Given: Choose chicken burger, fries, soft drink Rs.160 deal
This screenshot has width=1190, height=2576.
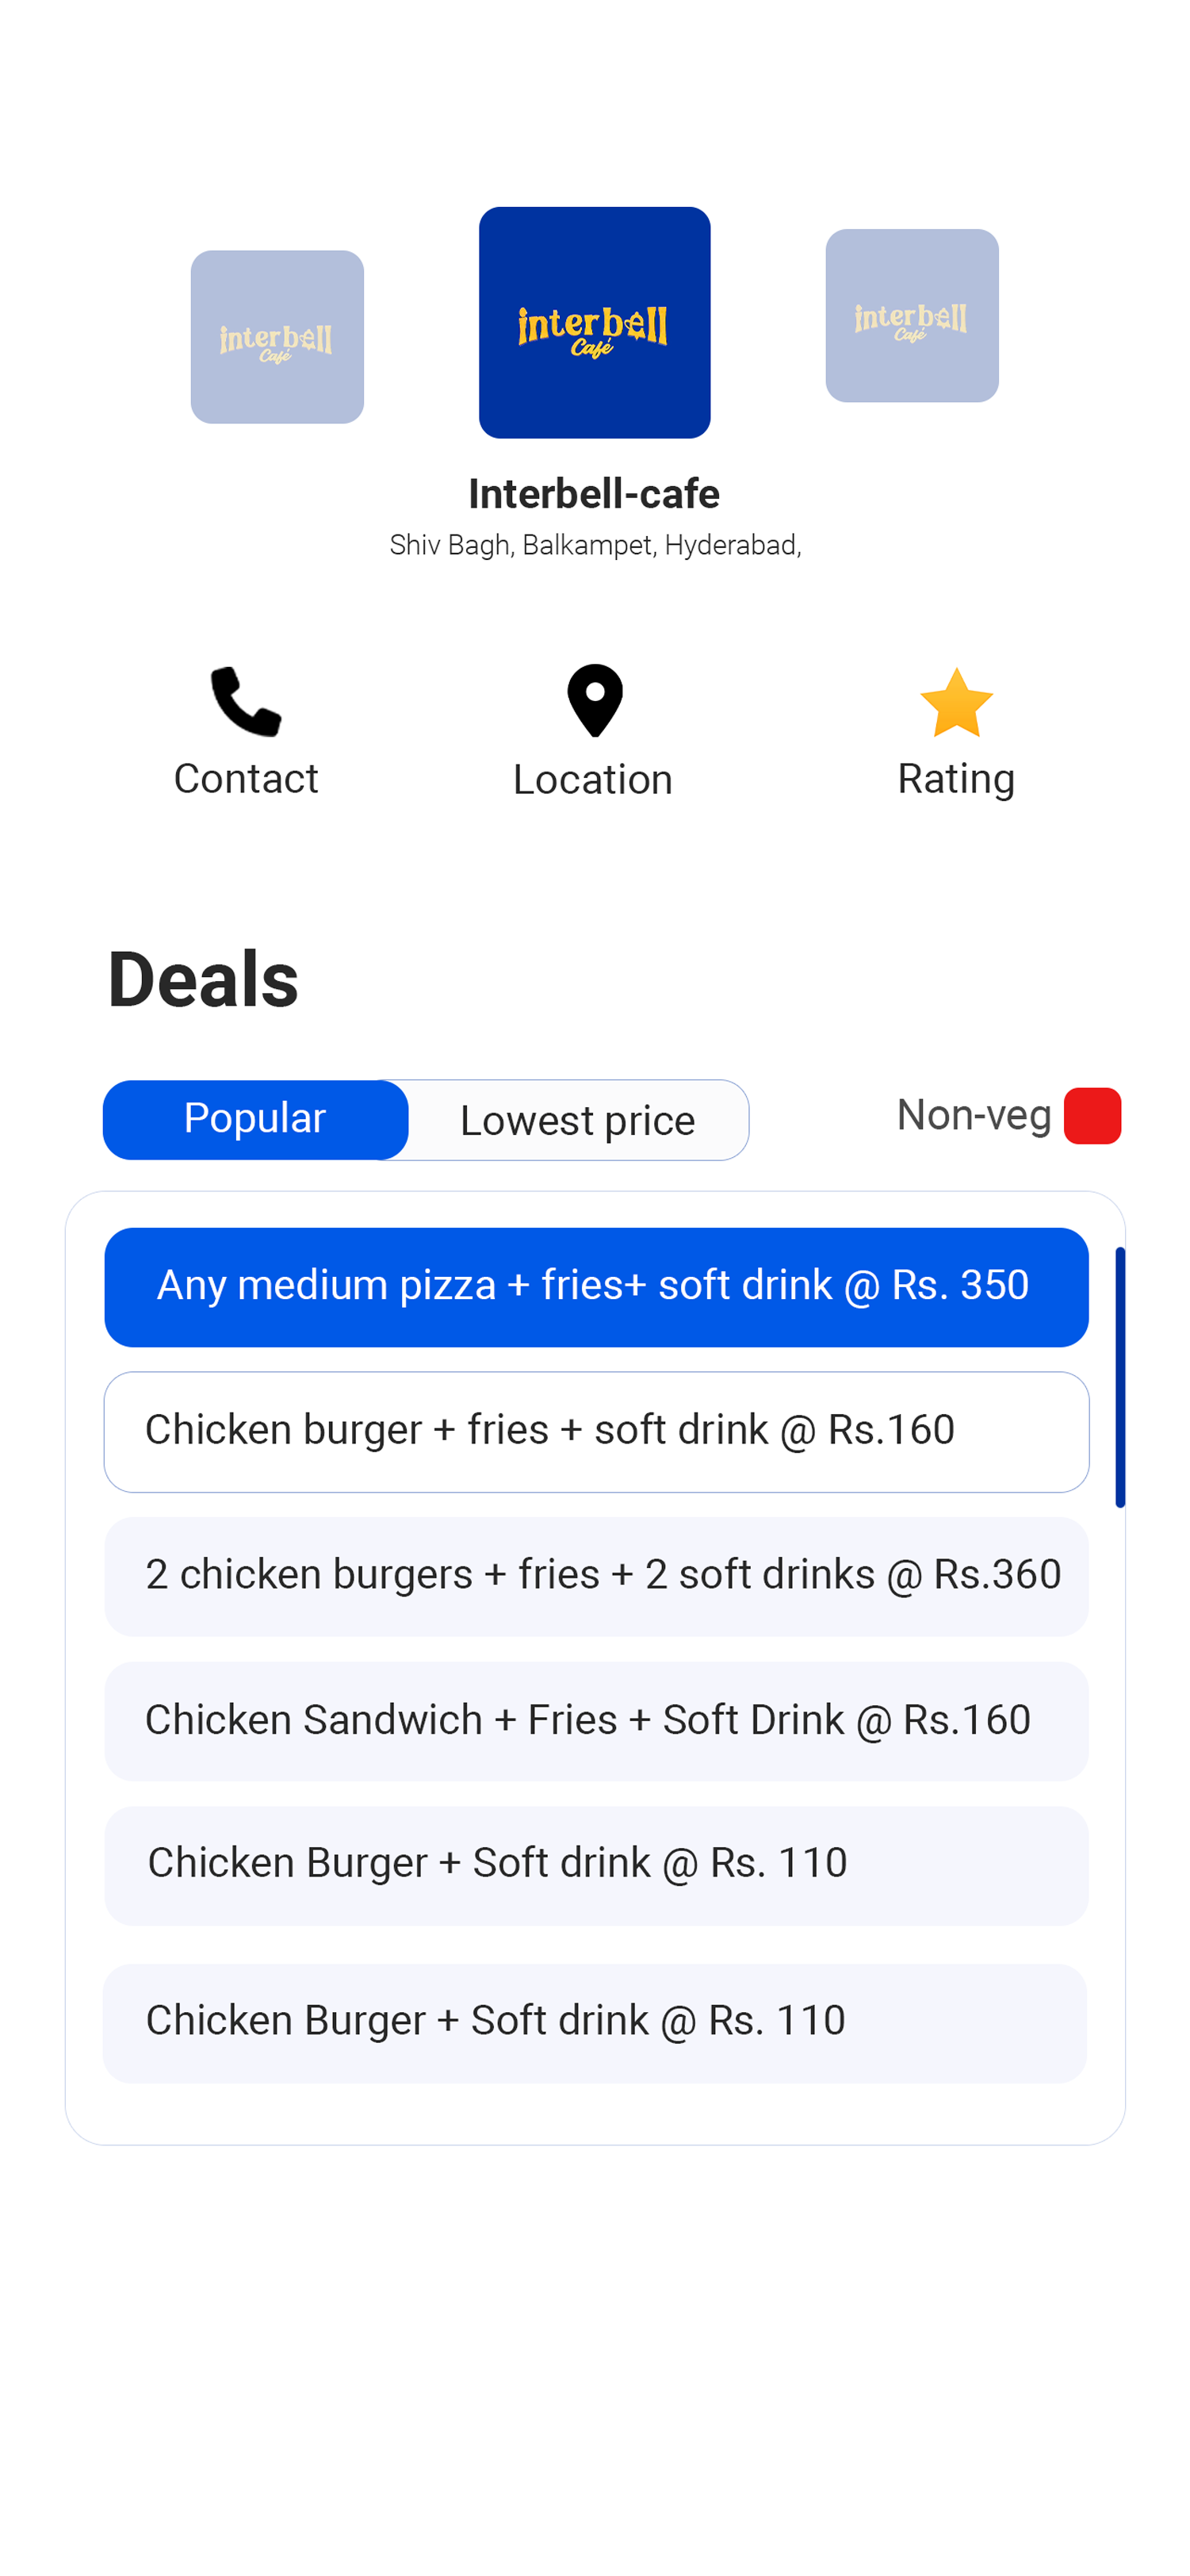Looking at the screenshot, I should pos(596,1431).
